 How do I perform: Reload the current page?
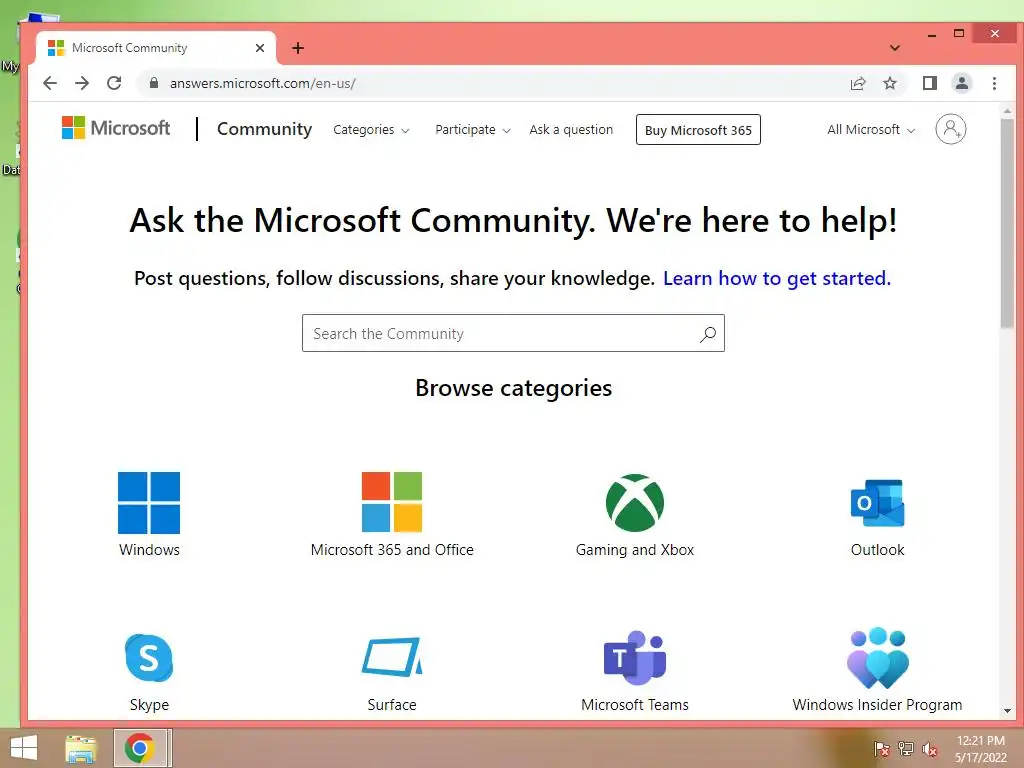tap(114, 83)
